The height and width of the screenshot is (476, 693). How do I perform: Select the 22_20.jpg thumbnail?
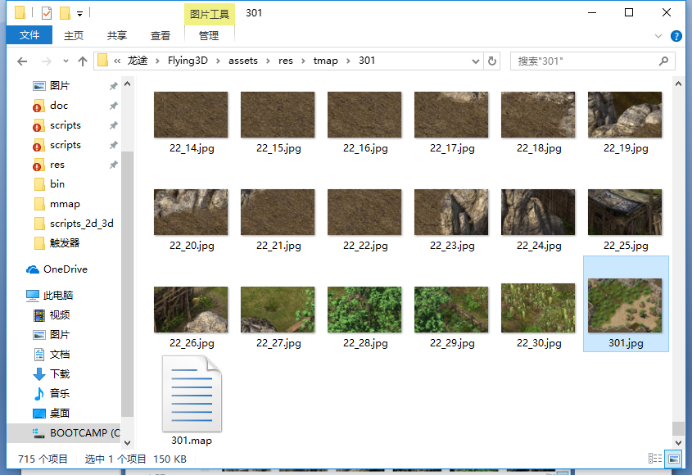click(191, 212)
